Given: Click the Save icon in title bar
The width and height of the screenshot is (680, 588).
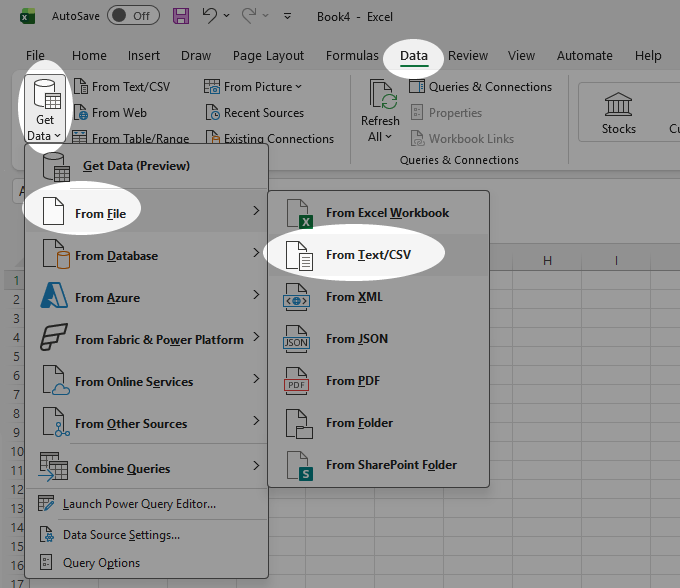Looking at the screenshot, I should click(181, 16).
